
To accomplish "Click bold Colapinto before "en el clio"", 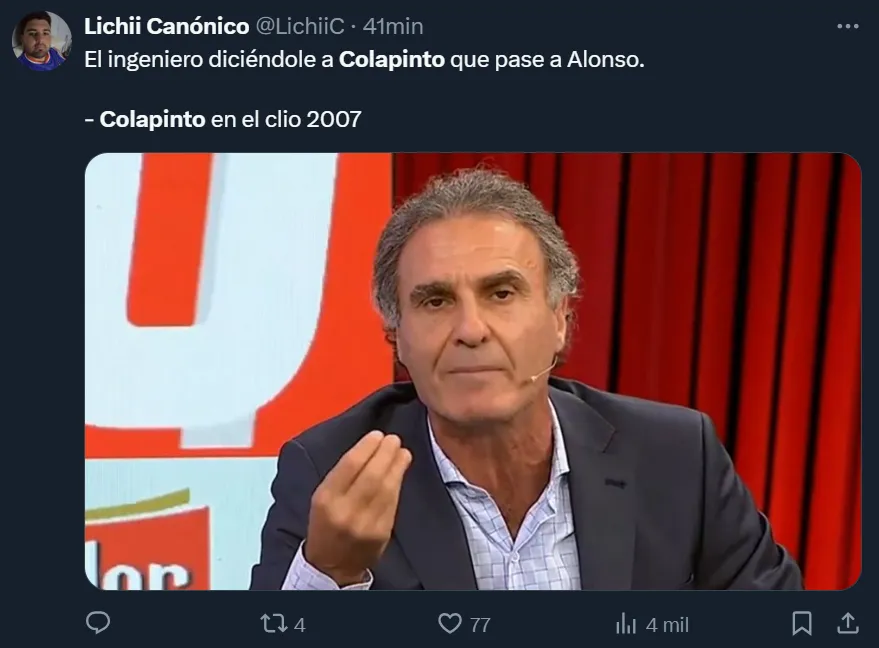I will (152, 119).
